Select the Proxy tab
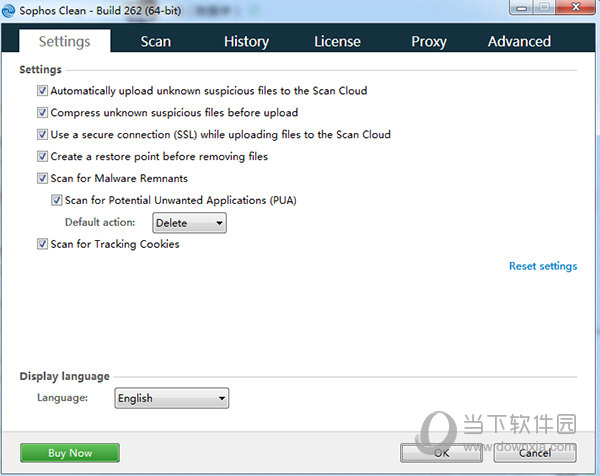Image resolution: width=600 pixels, height=476 pixels. [429, 41]
